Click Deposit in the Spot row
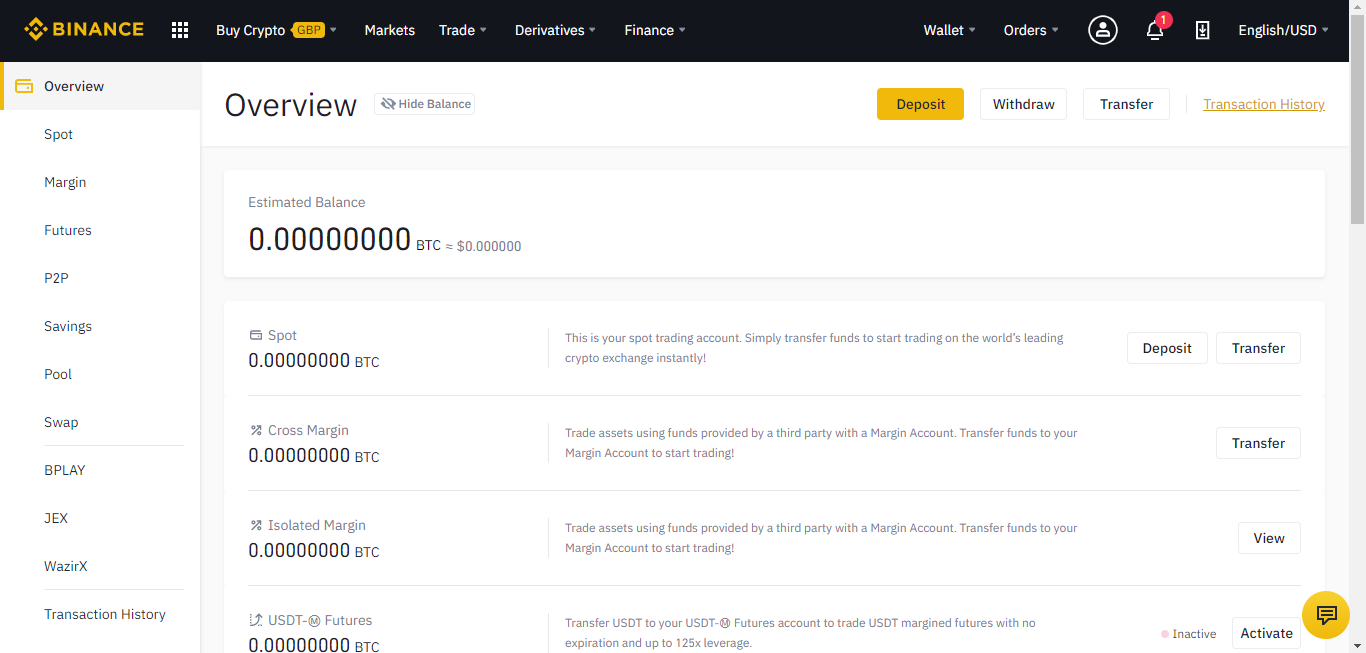Screen dimensions: 1366x653 [1167, 348]
